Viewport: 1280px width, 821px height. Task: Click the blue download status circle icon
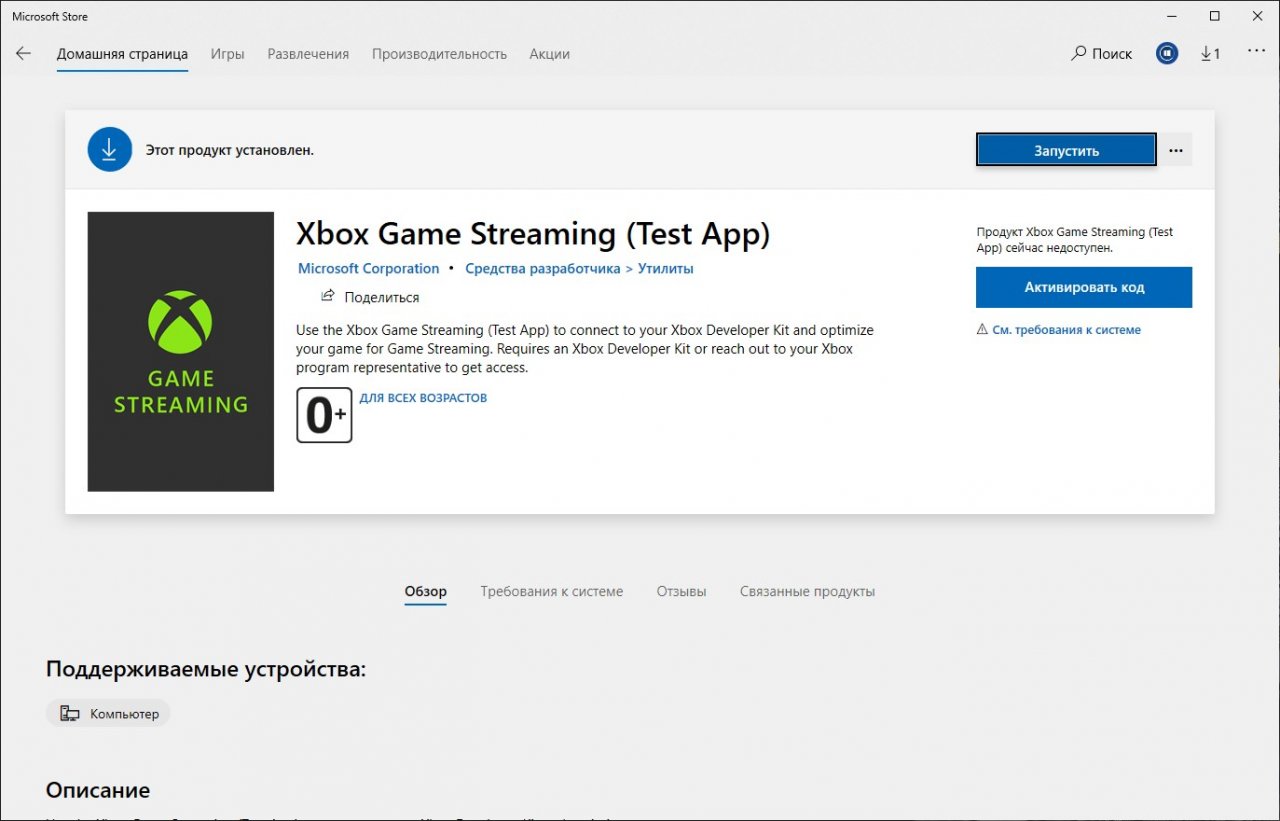point(110,149)
